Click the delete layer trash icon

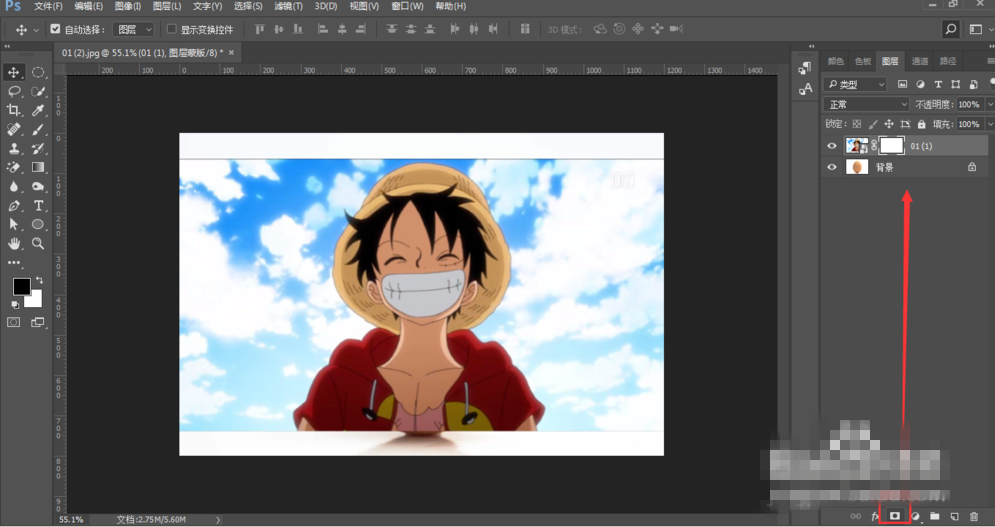point(973,516)
